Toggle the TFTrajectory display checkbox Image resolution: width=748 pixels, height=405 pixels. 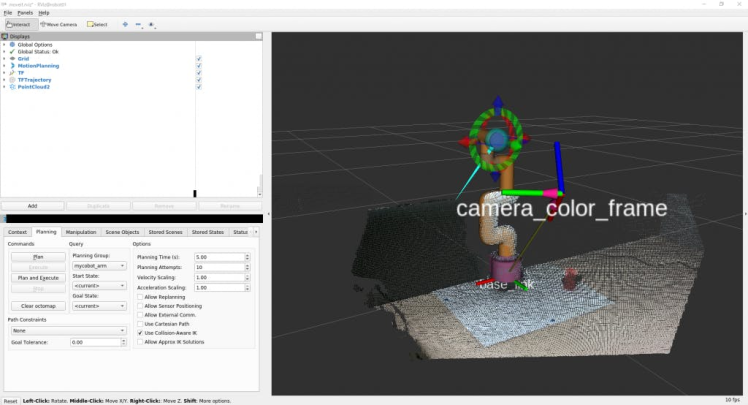(x=199, y=79)
